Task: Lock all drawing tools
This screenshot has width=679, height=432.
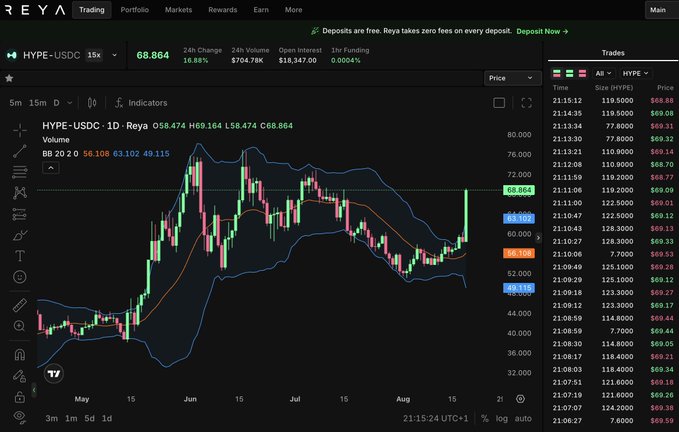Action: pos(19,397)
